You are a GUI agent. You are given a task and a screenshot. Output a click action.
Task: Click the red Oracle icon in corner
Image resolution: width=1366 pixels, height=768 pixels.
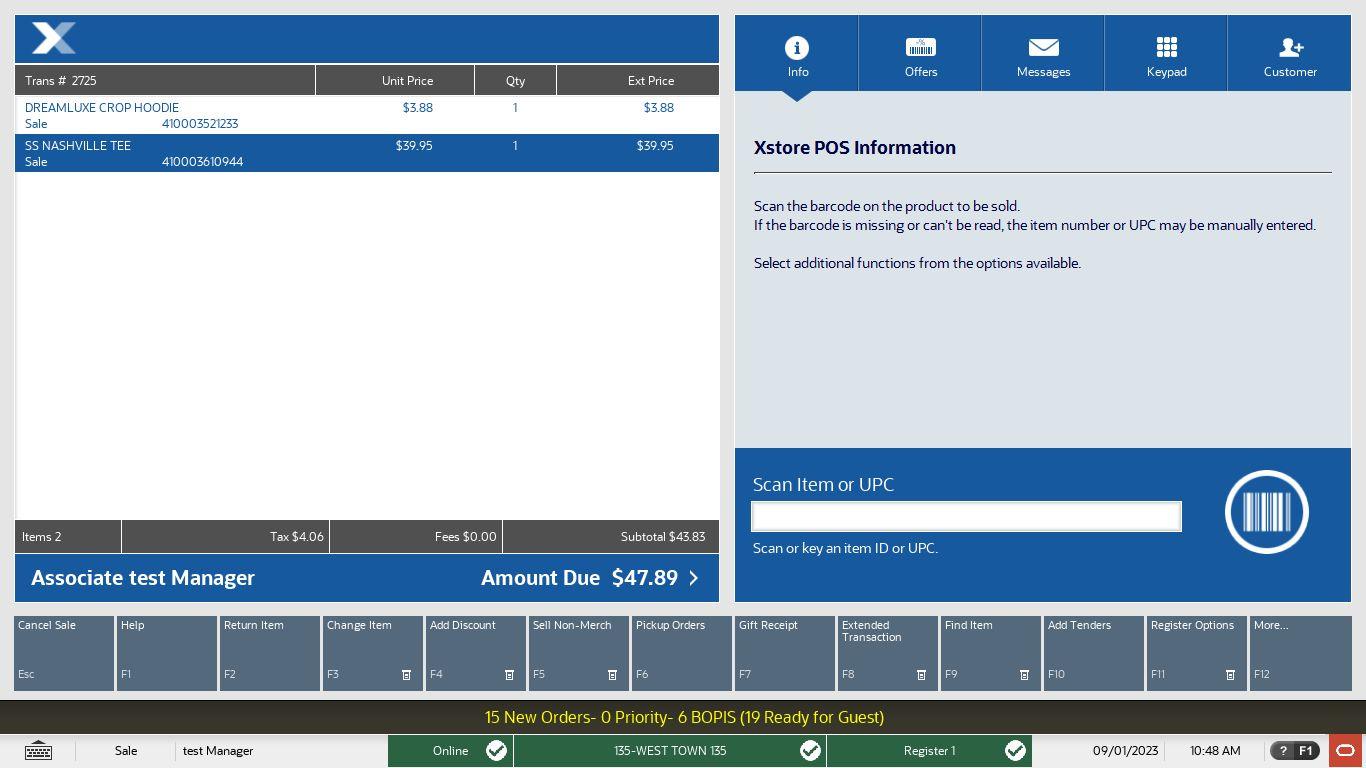[1346, 751]
